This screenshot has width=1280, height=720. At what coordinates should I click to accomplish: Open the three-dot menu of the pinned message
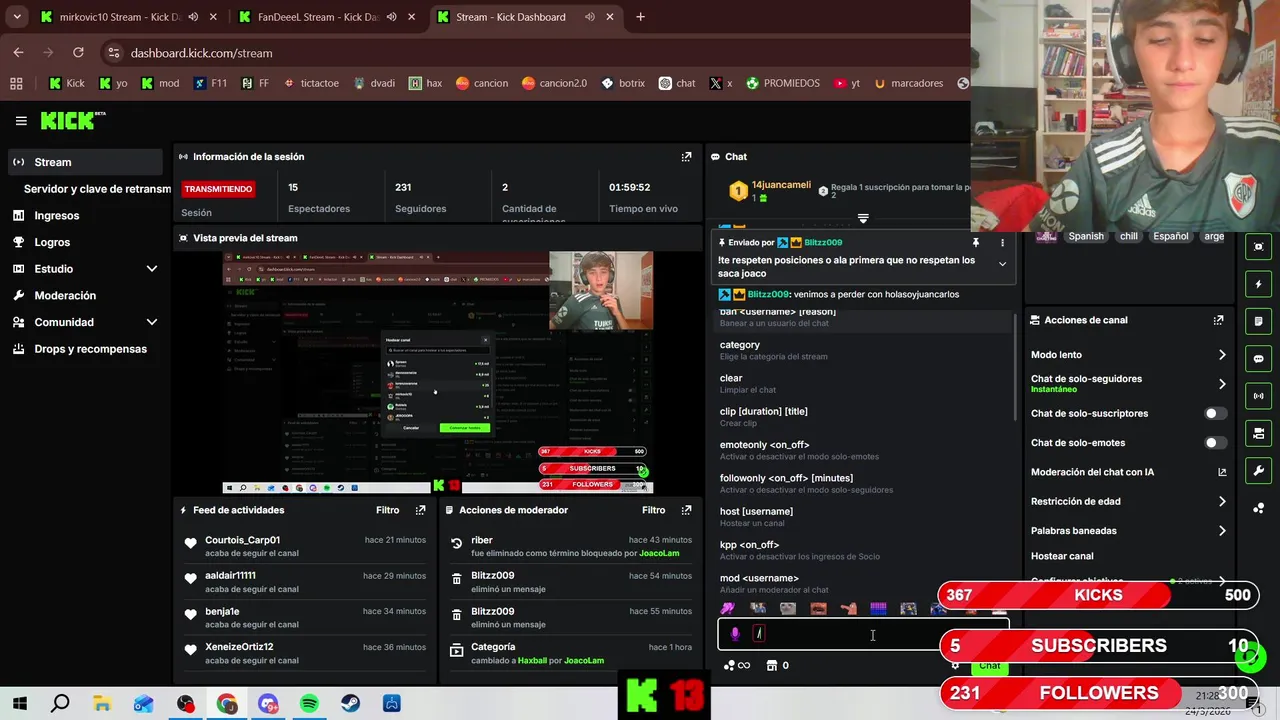pyautogui.click(x=1002, y=242)
